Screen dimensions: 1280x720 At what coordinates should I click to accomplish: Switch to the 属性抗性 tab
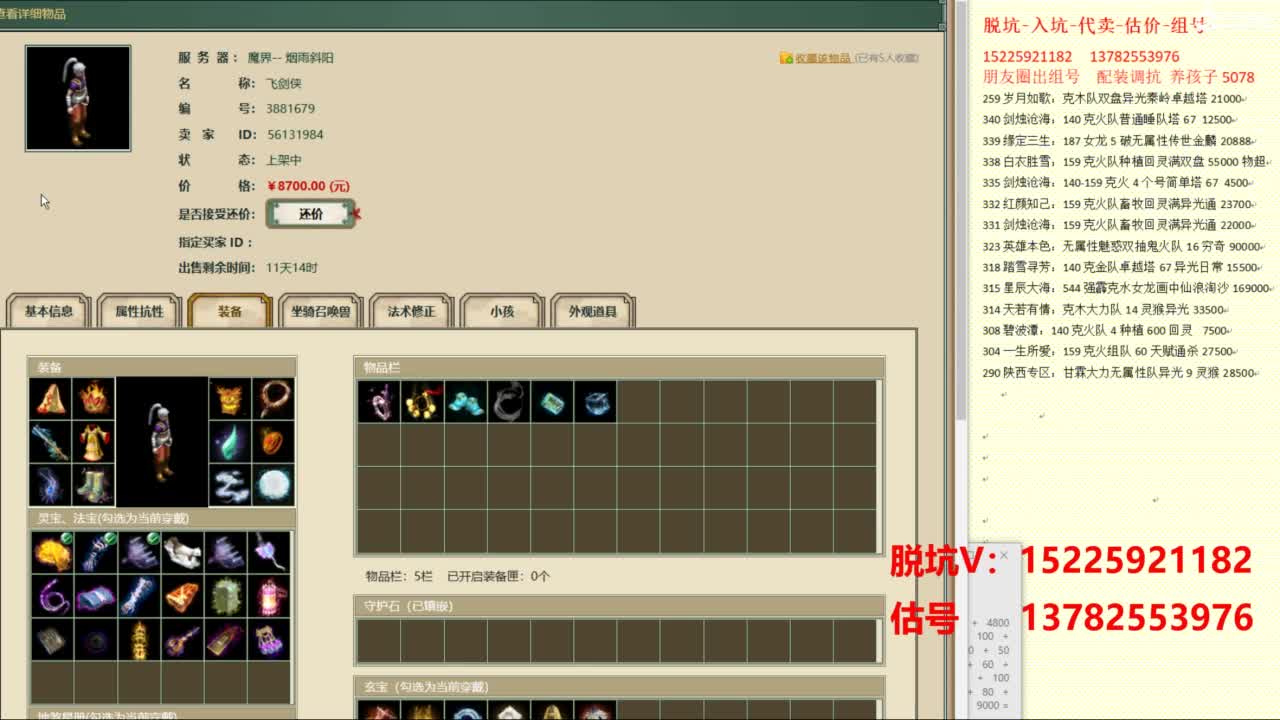139,311
